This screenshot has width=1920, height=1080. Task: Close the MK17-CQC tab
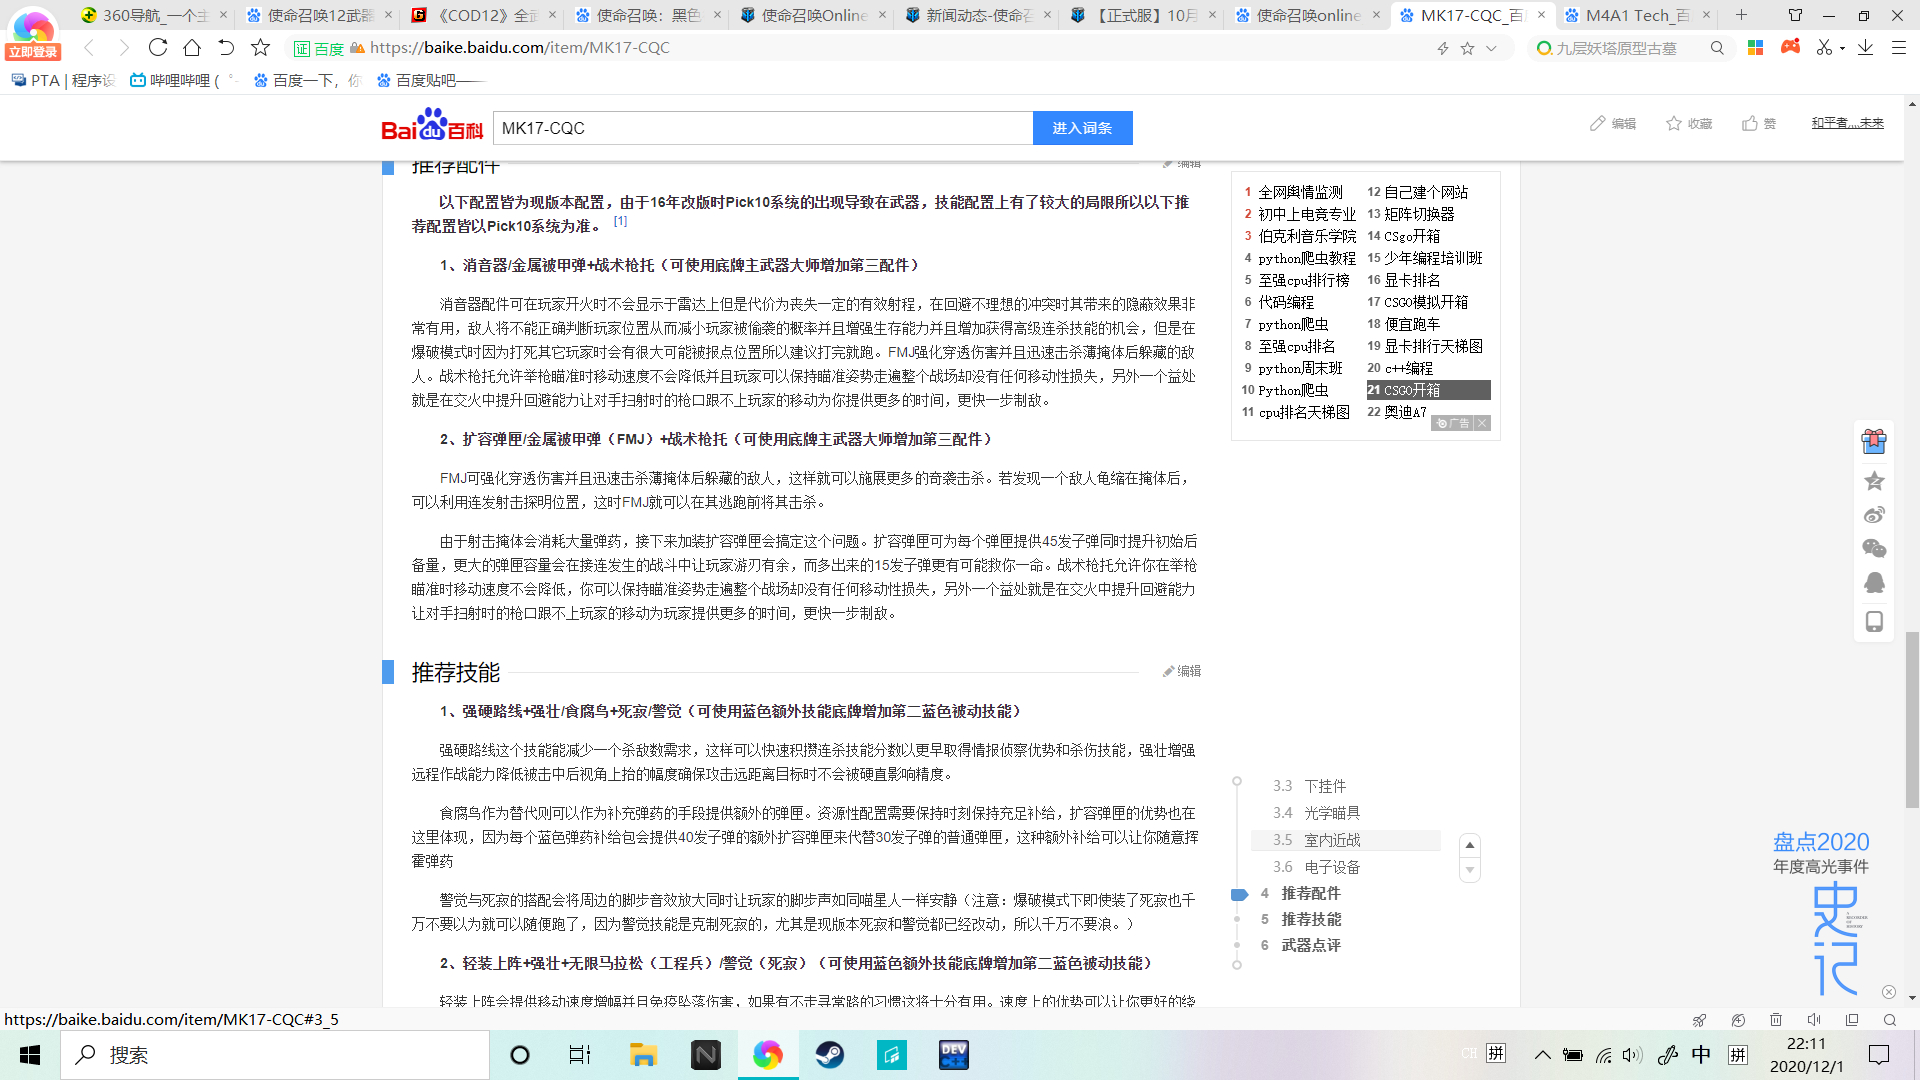1541,15
